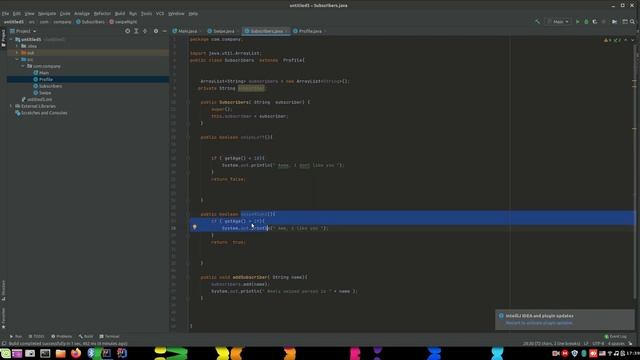The height and width of the screenshot is (360, 640).
Task: Fold the addSubscriber method gutter marker
Action: click(188, 277)
